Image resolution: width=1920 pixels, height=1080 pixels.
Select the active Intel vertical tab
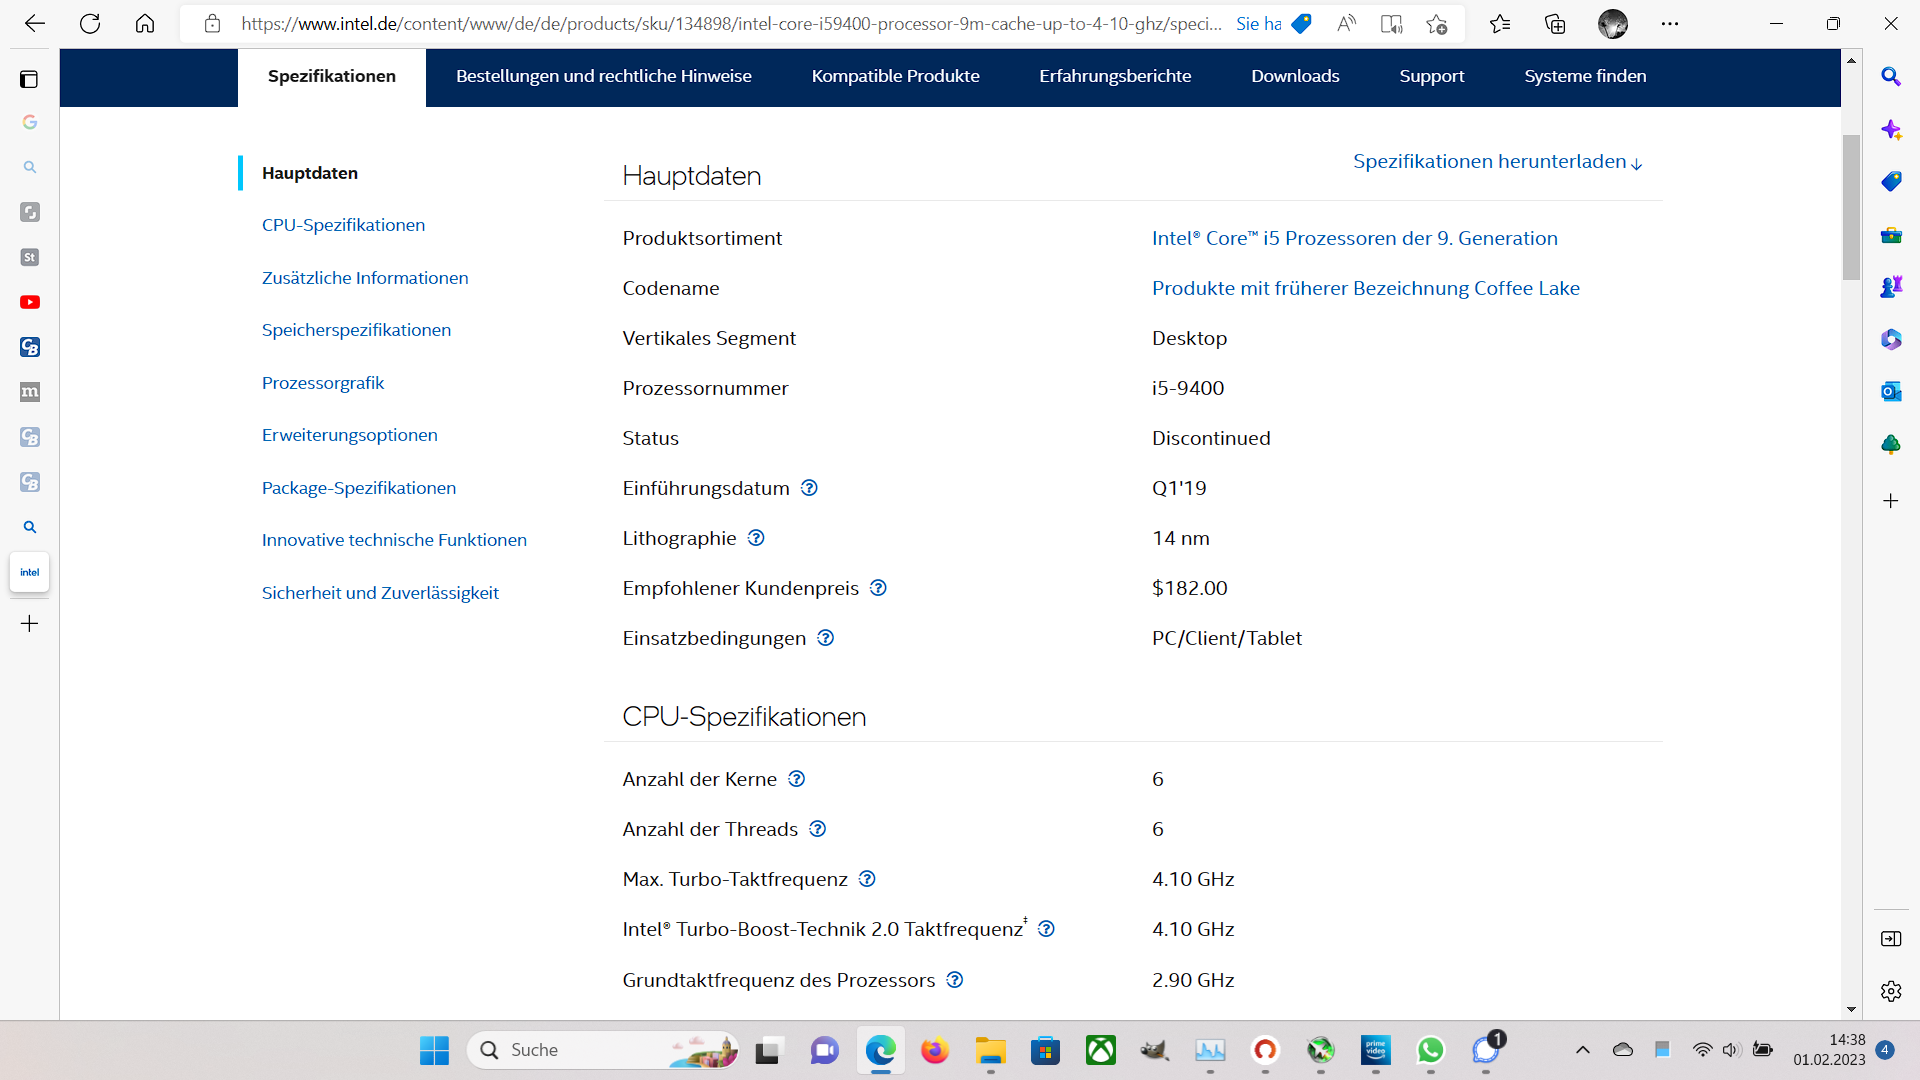point(30,572)
